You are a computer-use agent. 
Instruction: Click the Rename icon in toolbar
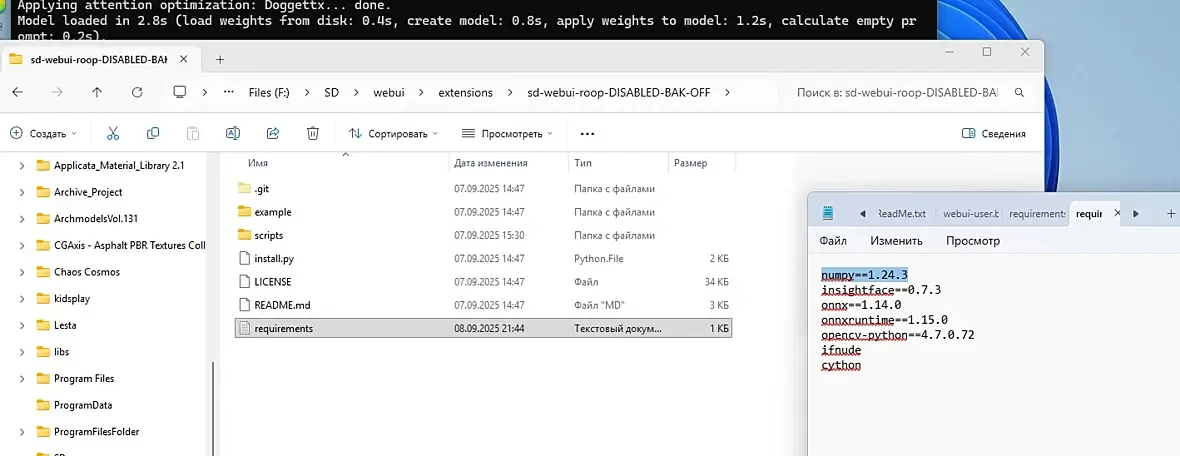pyautogui.click(x=233, y=133)
